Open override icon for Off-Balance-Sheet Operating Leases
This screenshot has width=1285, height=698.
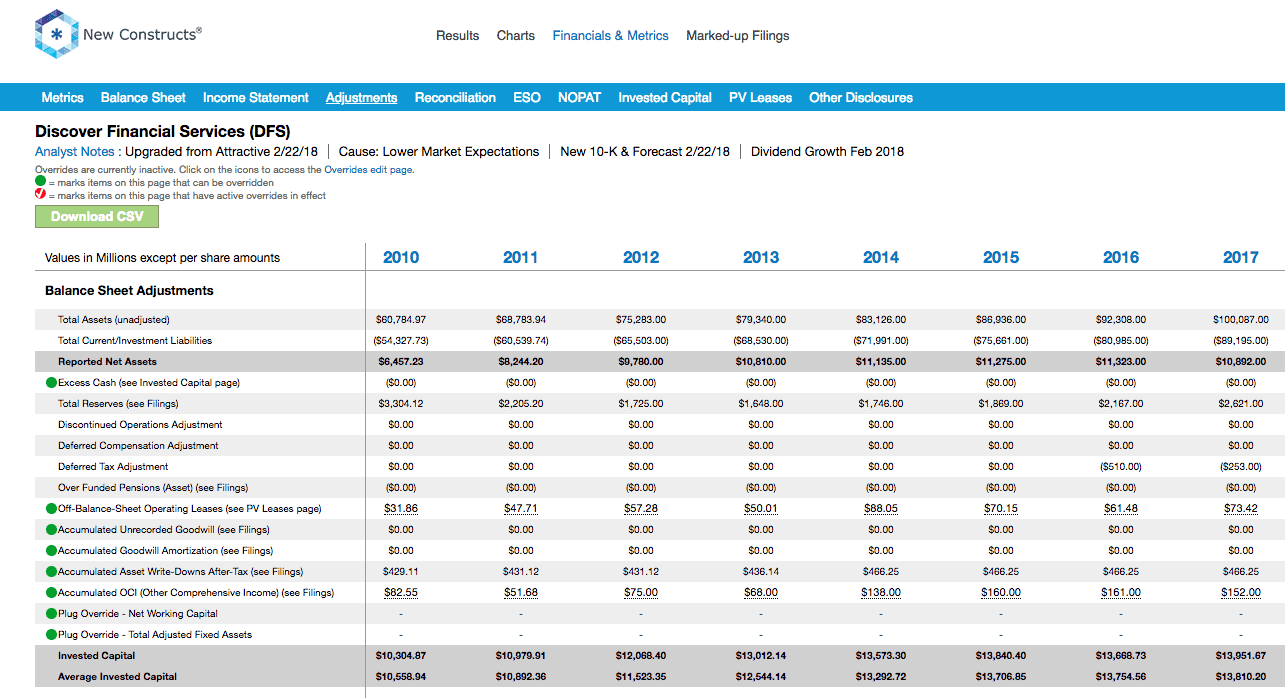click(x=51, y=509)
